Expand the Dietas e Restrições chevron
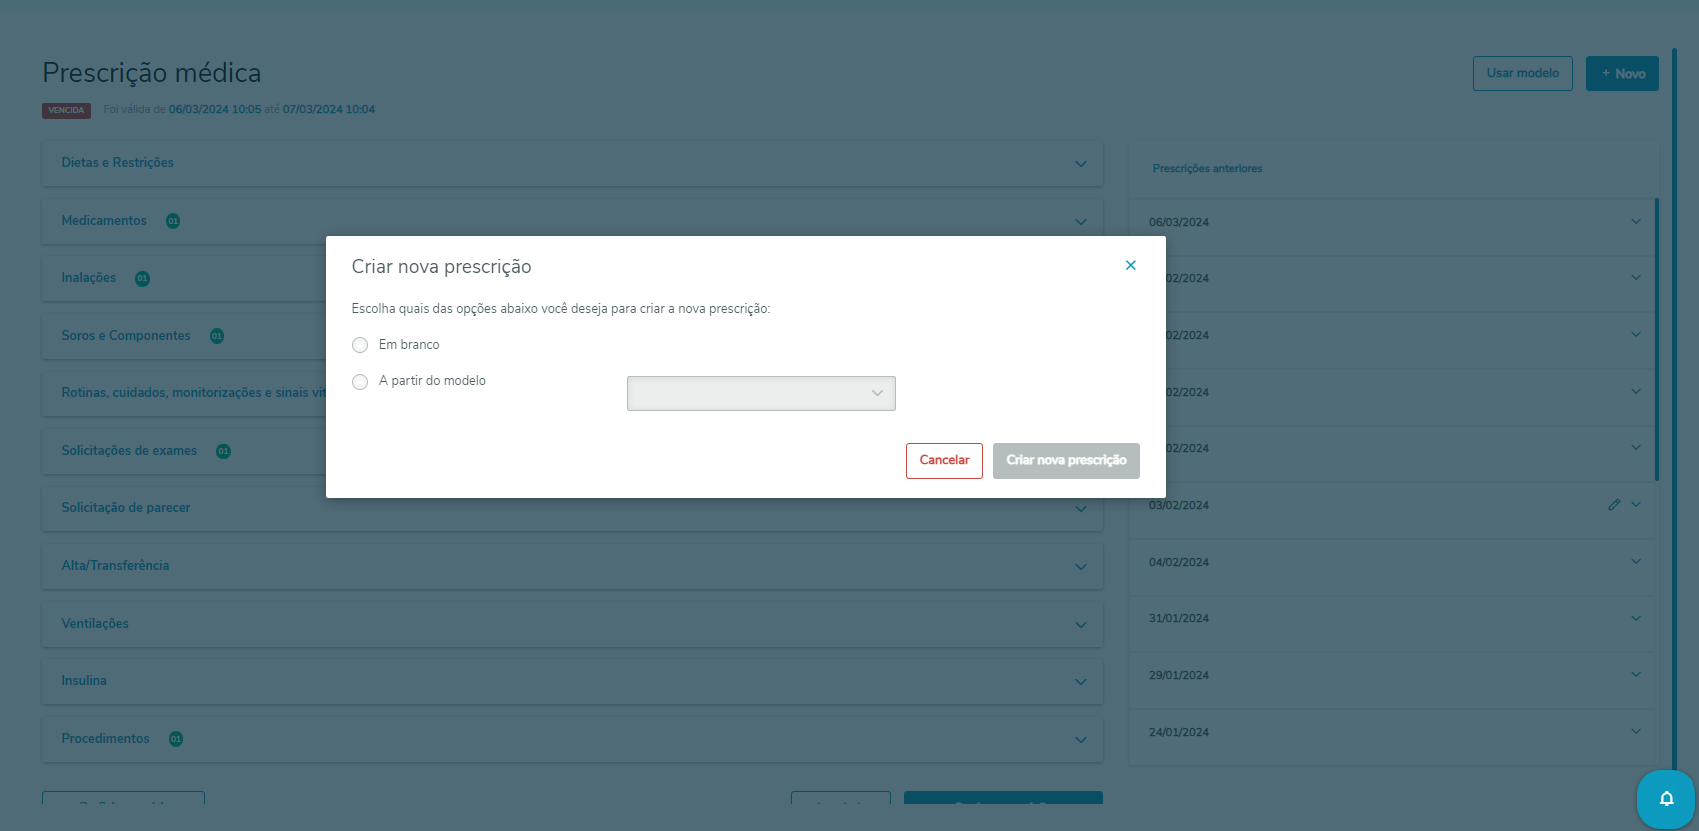1699x831 pixels. [1081, 164]
